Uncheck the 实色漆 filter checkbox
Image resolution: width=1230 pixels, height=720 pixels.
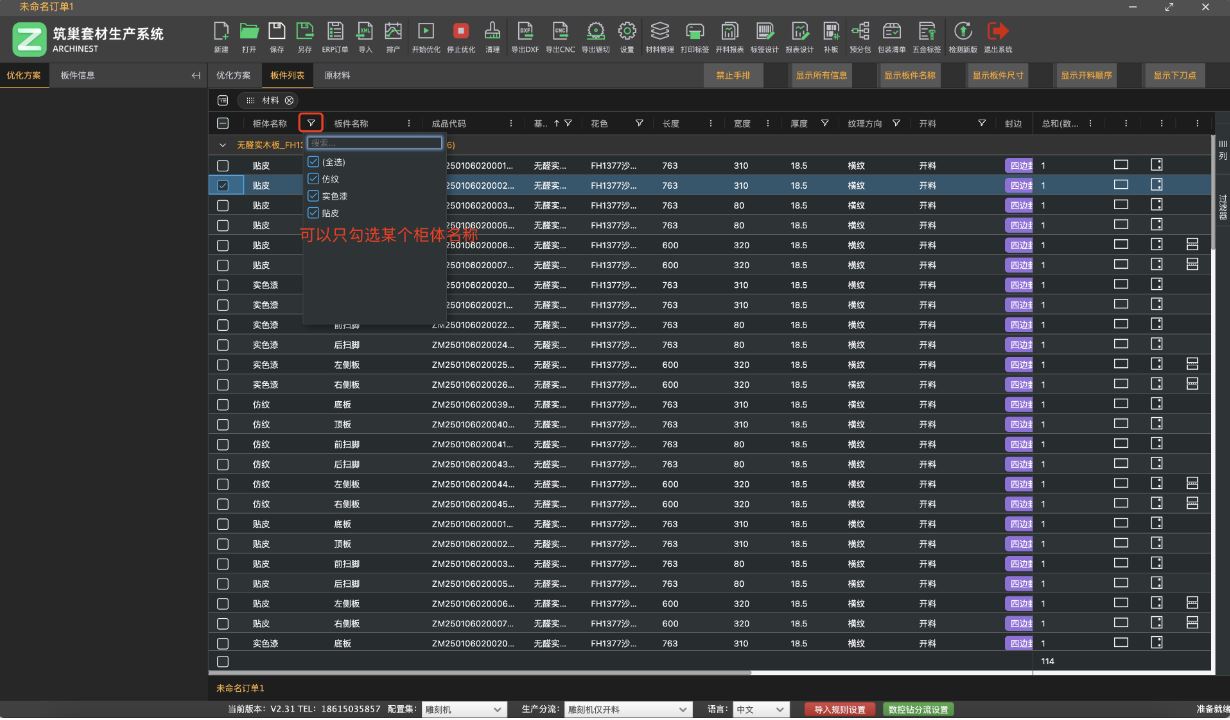pos(314,196)
